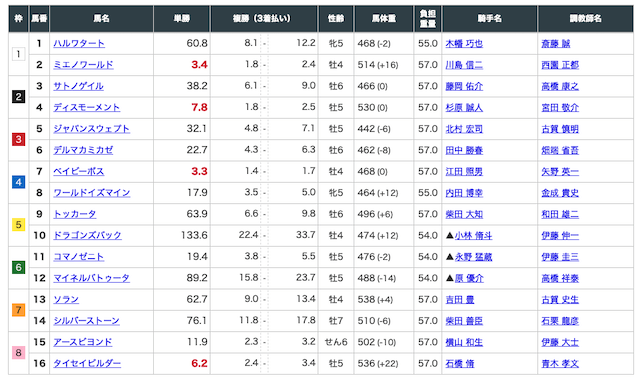Open jockey 吉田 豊 profile link
This screenshot has width=640, height=378.
[x=460, y=300]
